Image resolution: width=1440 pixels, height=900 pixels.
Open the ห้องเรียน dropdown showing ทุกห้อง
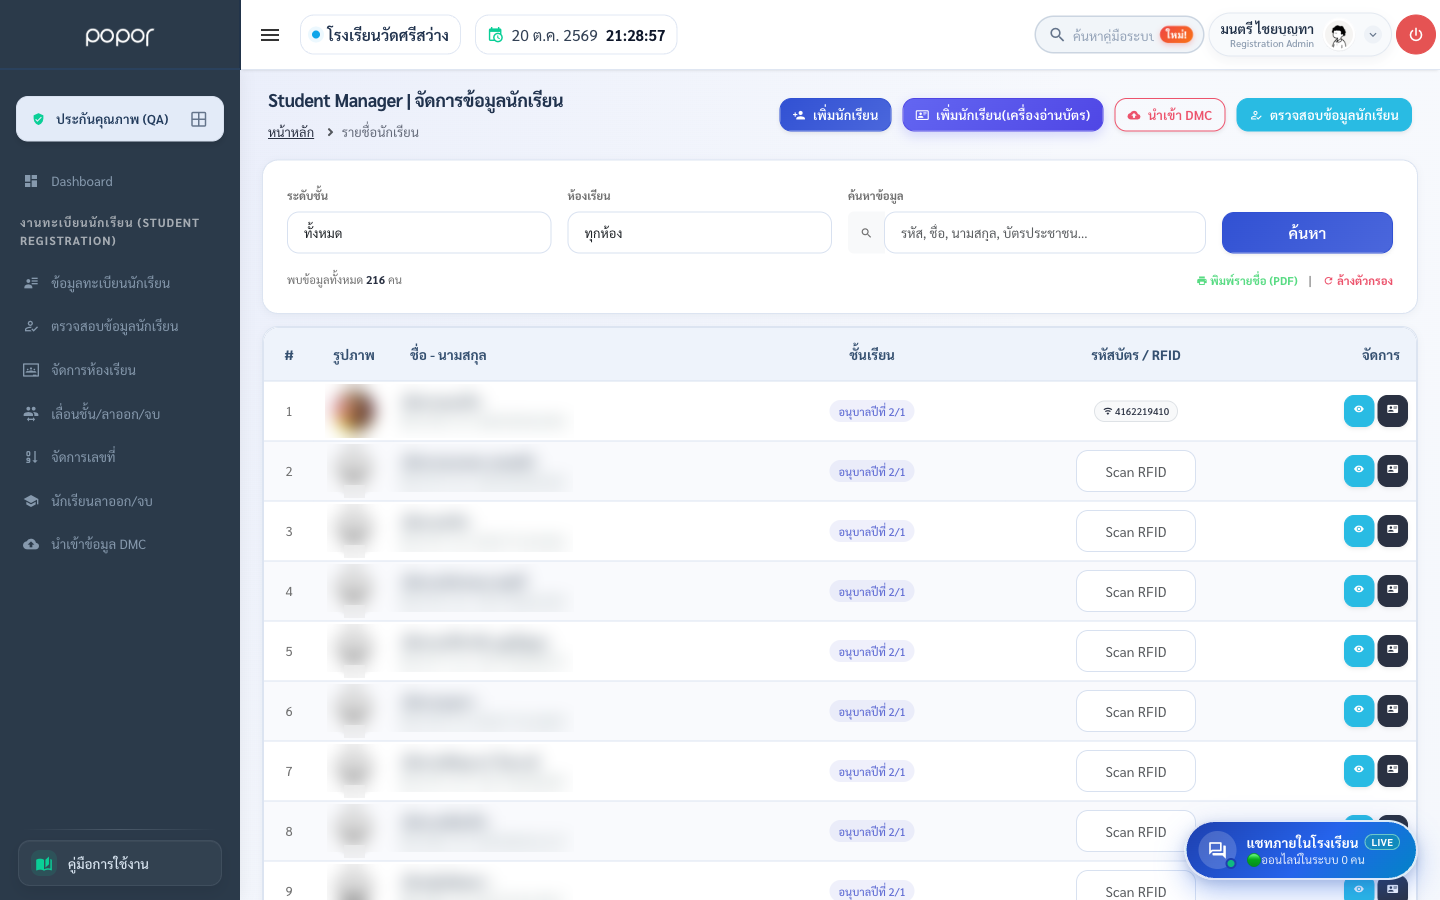(x=699, y=233)
